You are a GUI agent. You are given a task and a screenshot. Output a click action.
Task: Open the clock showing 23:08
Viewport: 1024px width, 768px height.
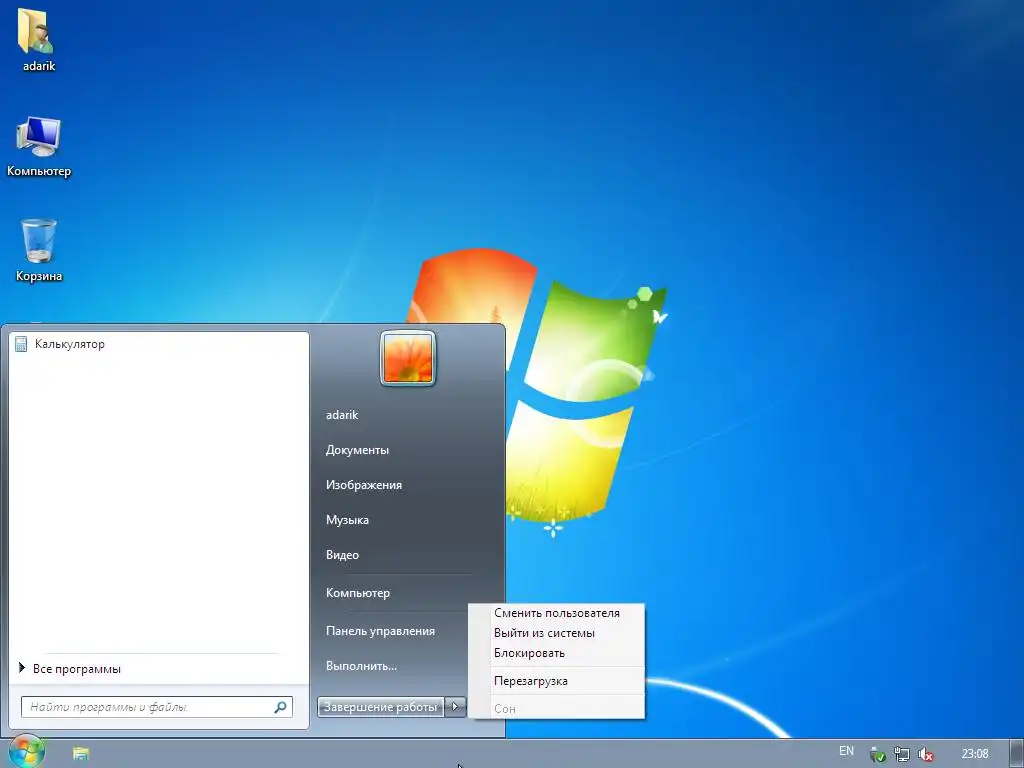974,754
